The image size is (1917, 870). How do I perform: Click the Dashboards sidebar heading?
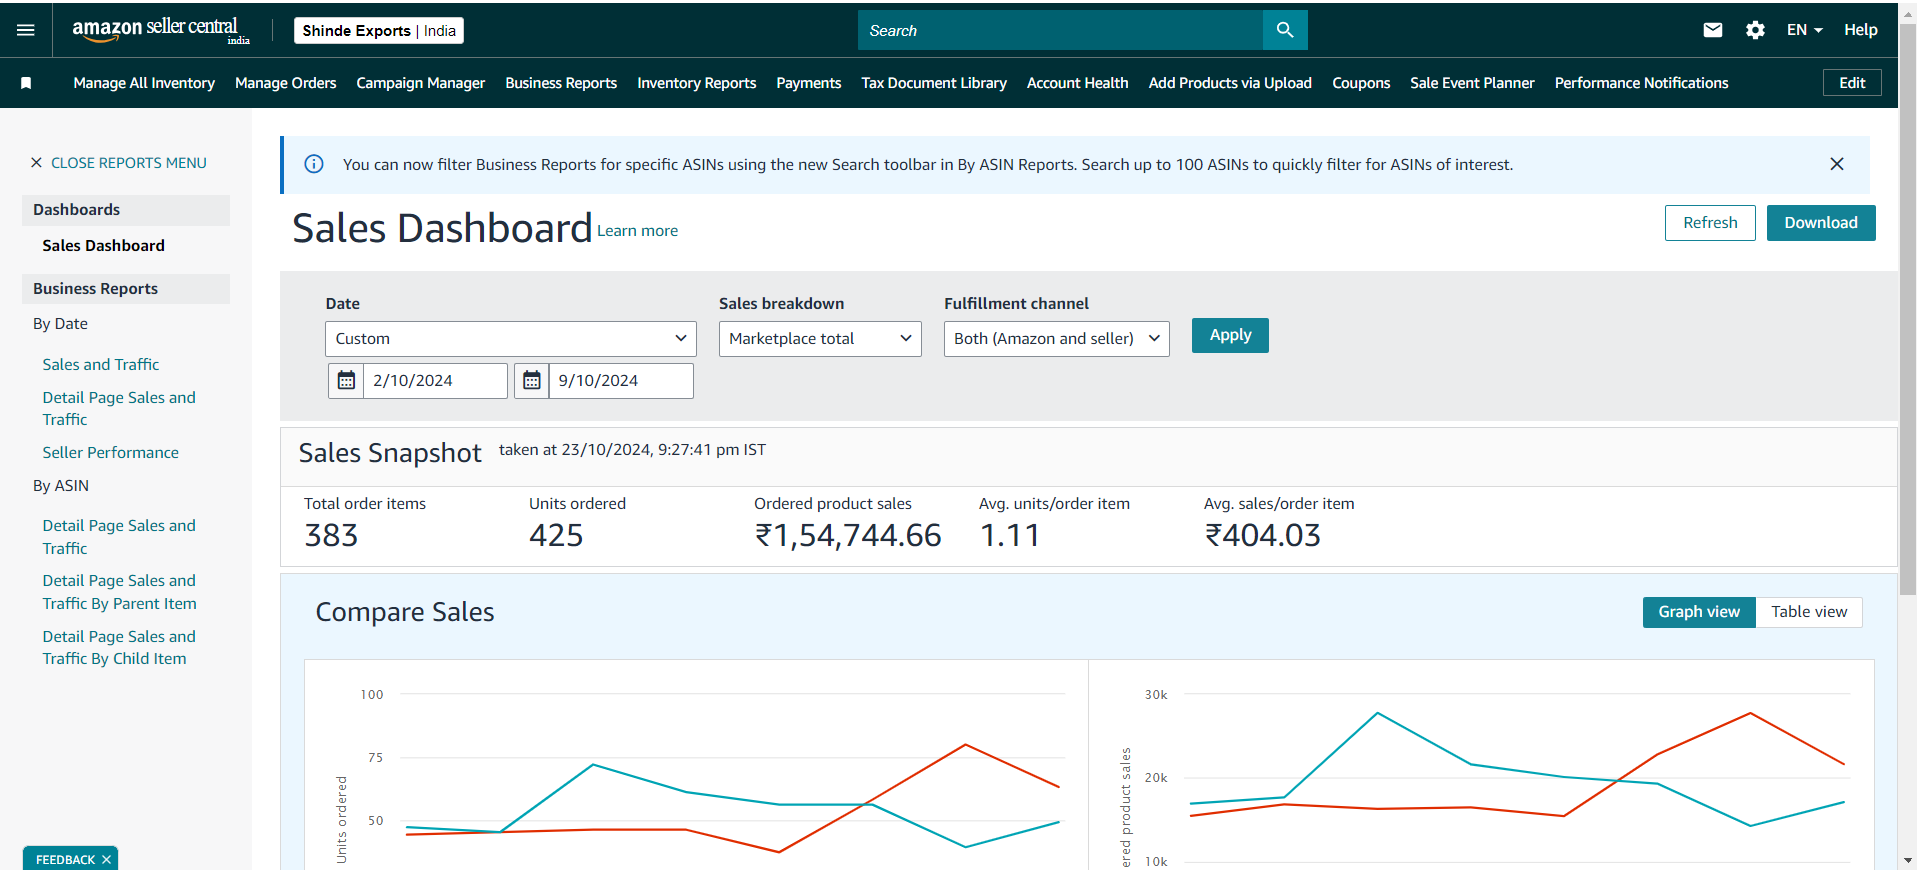126,210
